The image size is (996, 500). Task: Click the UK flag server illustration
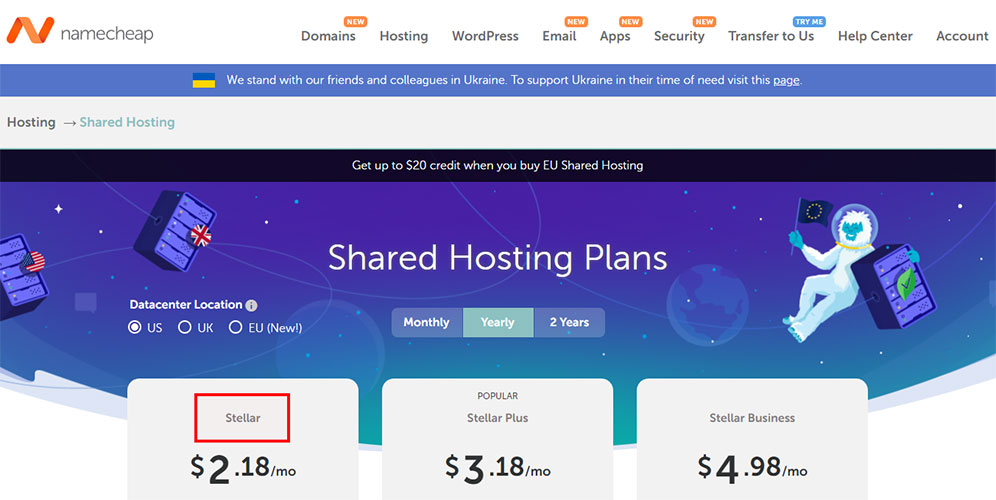[x=175, y=230]
